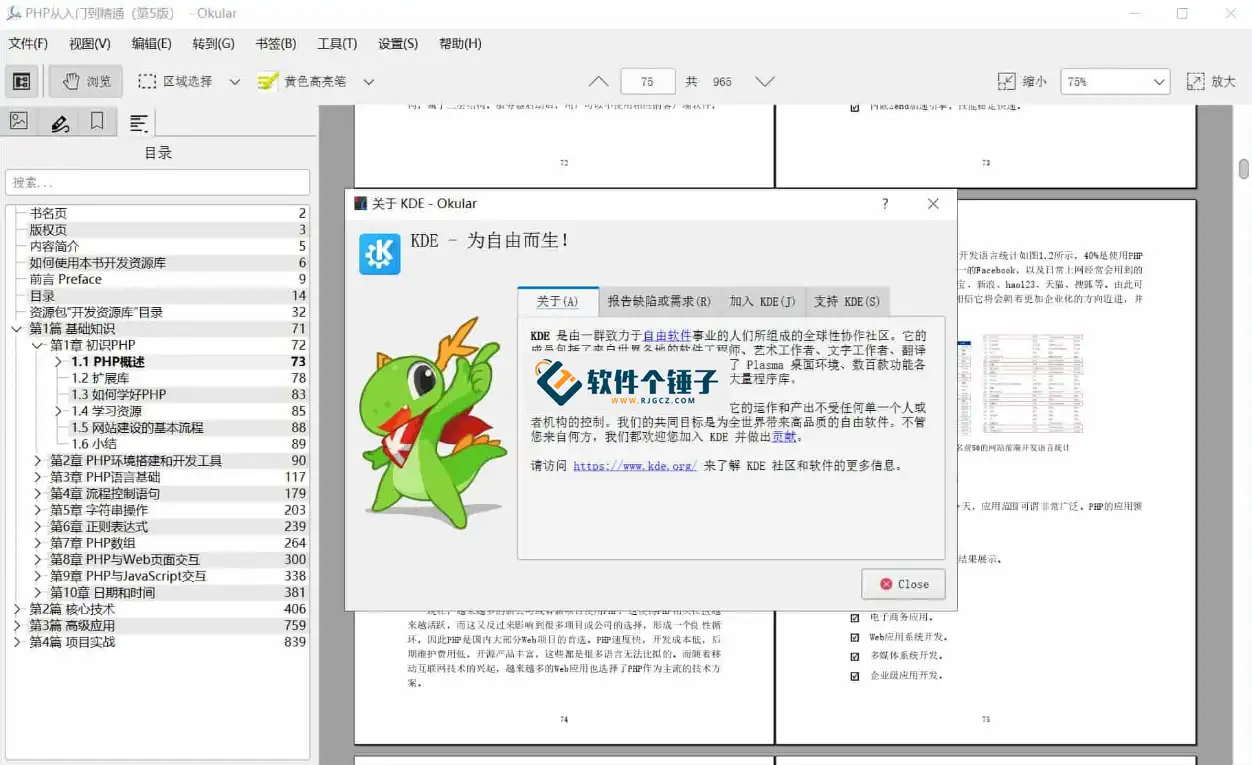This screenshot has height=765, width=1252.
Task: Select the 关于(A) tab in KDE dialog
Action: [557, 301]
